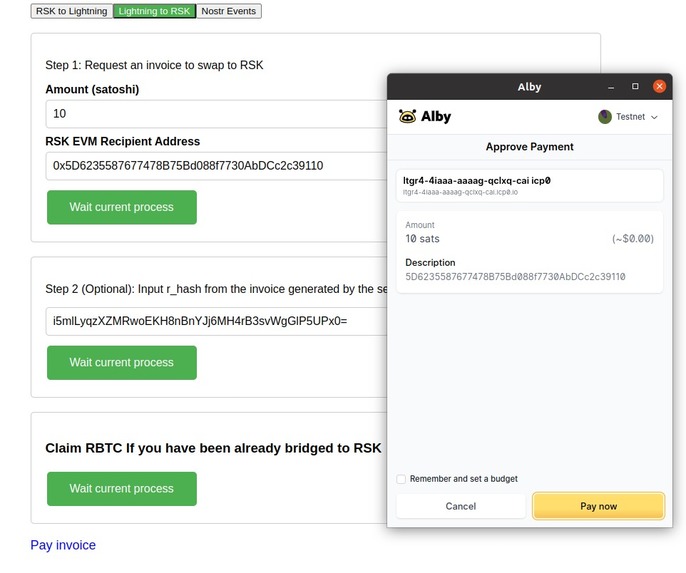Click the Alby bee logo icon
This screenshot has width=686, height=573.
(407, 116)
